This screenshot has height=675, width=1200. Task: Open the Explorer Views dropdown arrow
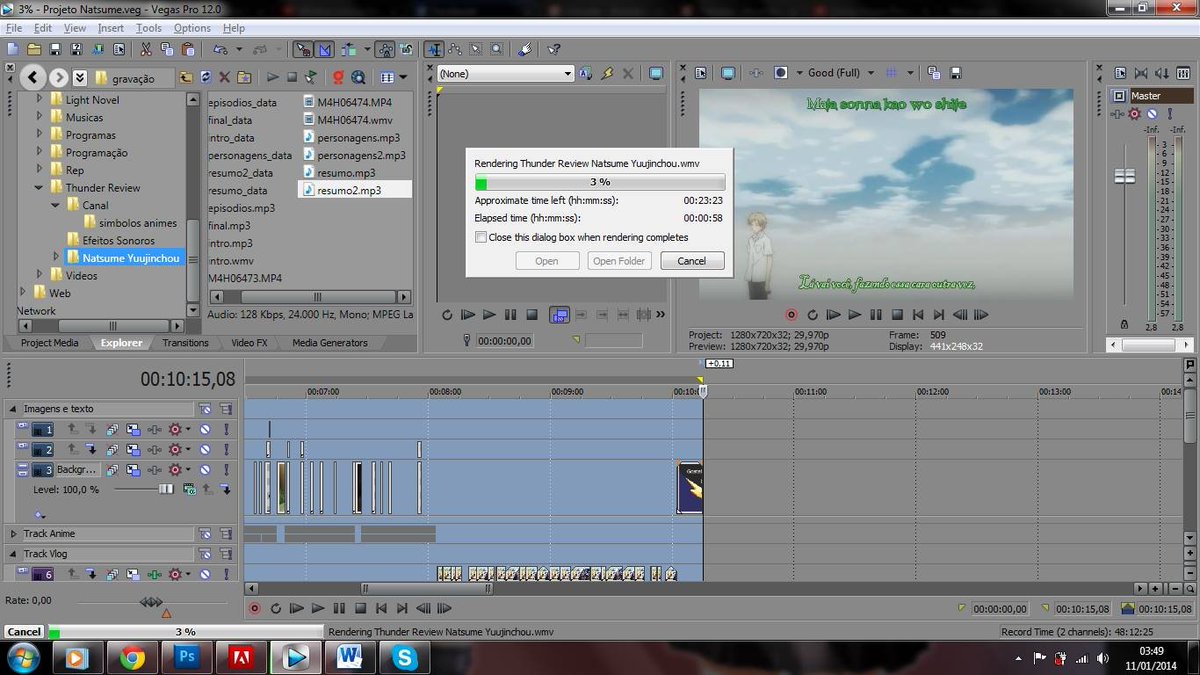point(403,77)
